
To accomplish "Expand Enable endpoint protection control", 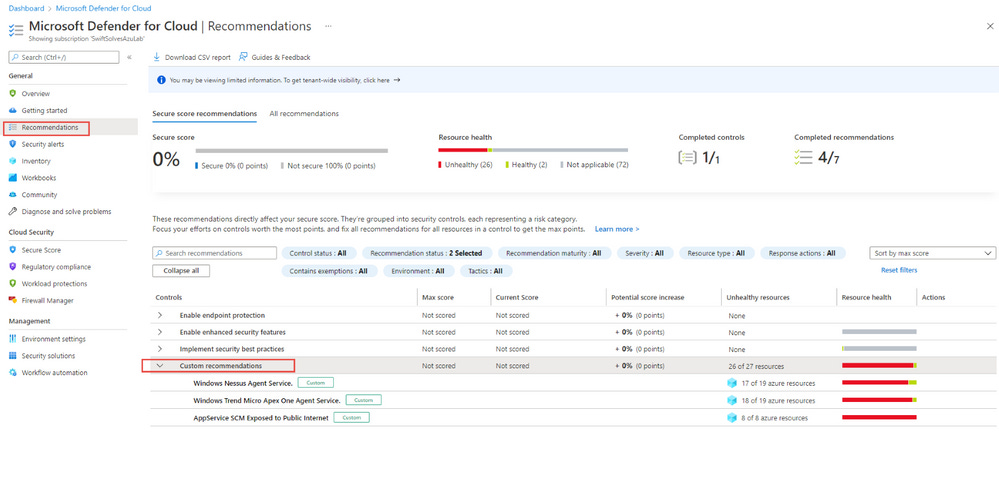I will 160,315.
